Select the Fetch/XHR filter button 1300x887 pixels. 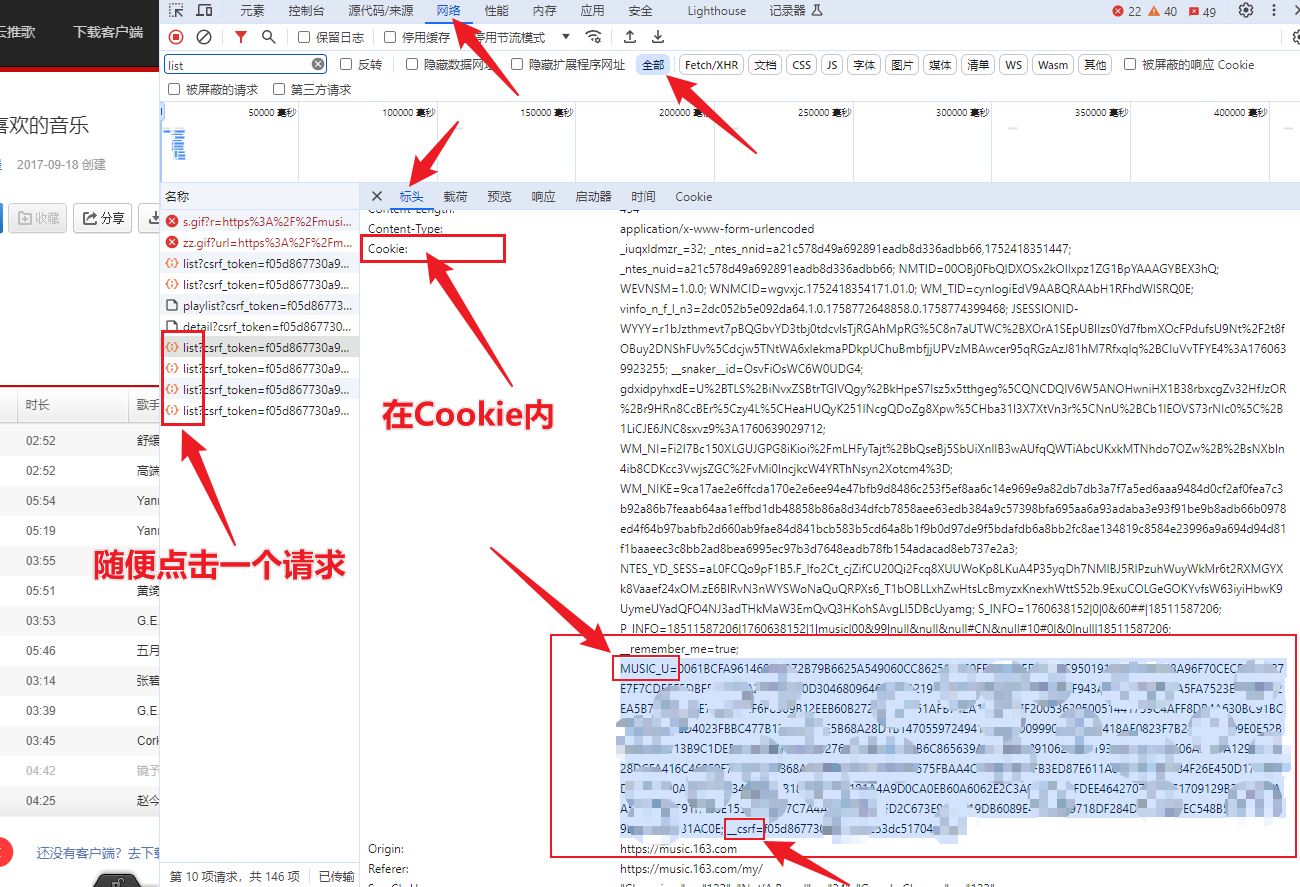coord(711,65)
